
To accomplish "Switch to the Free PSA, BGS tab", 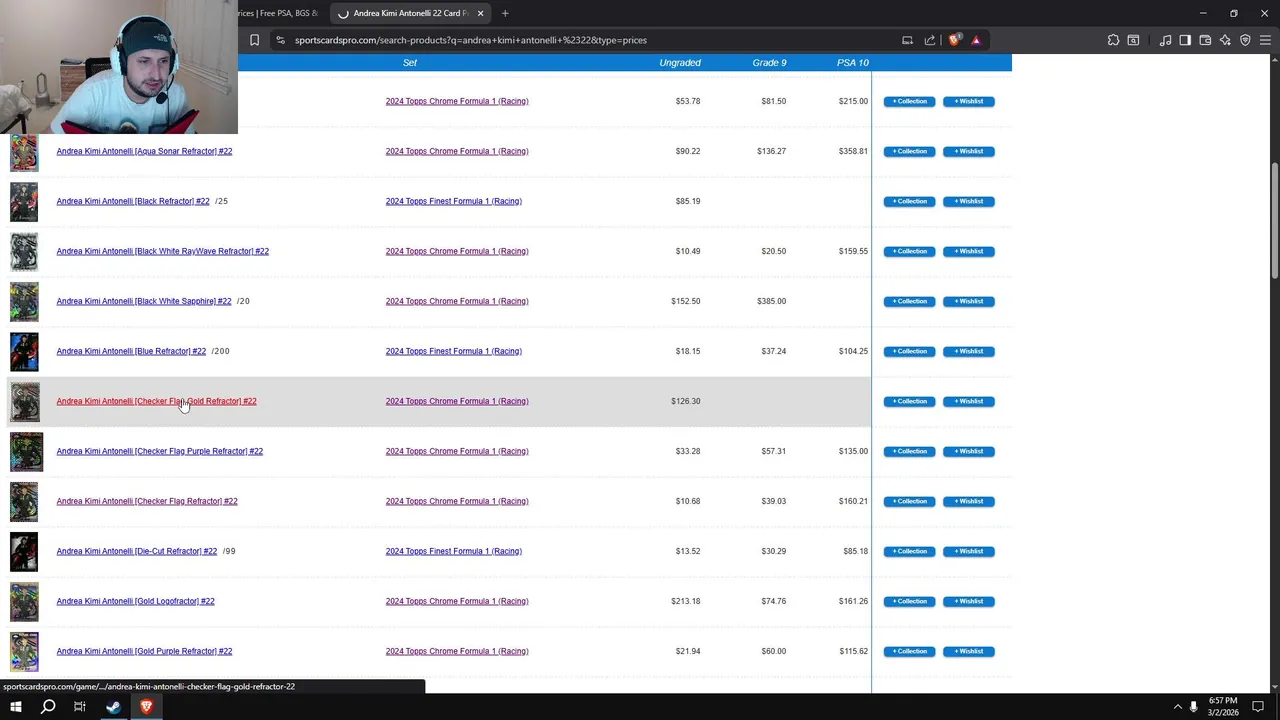I will [x=280, y=13].
